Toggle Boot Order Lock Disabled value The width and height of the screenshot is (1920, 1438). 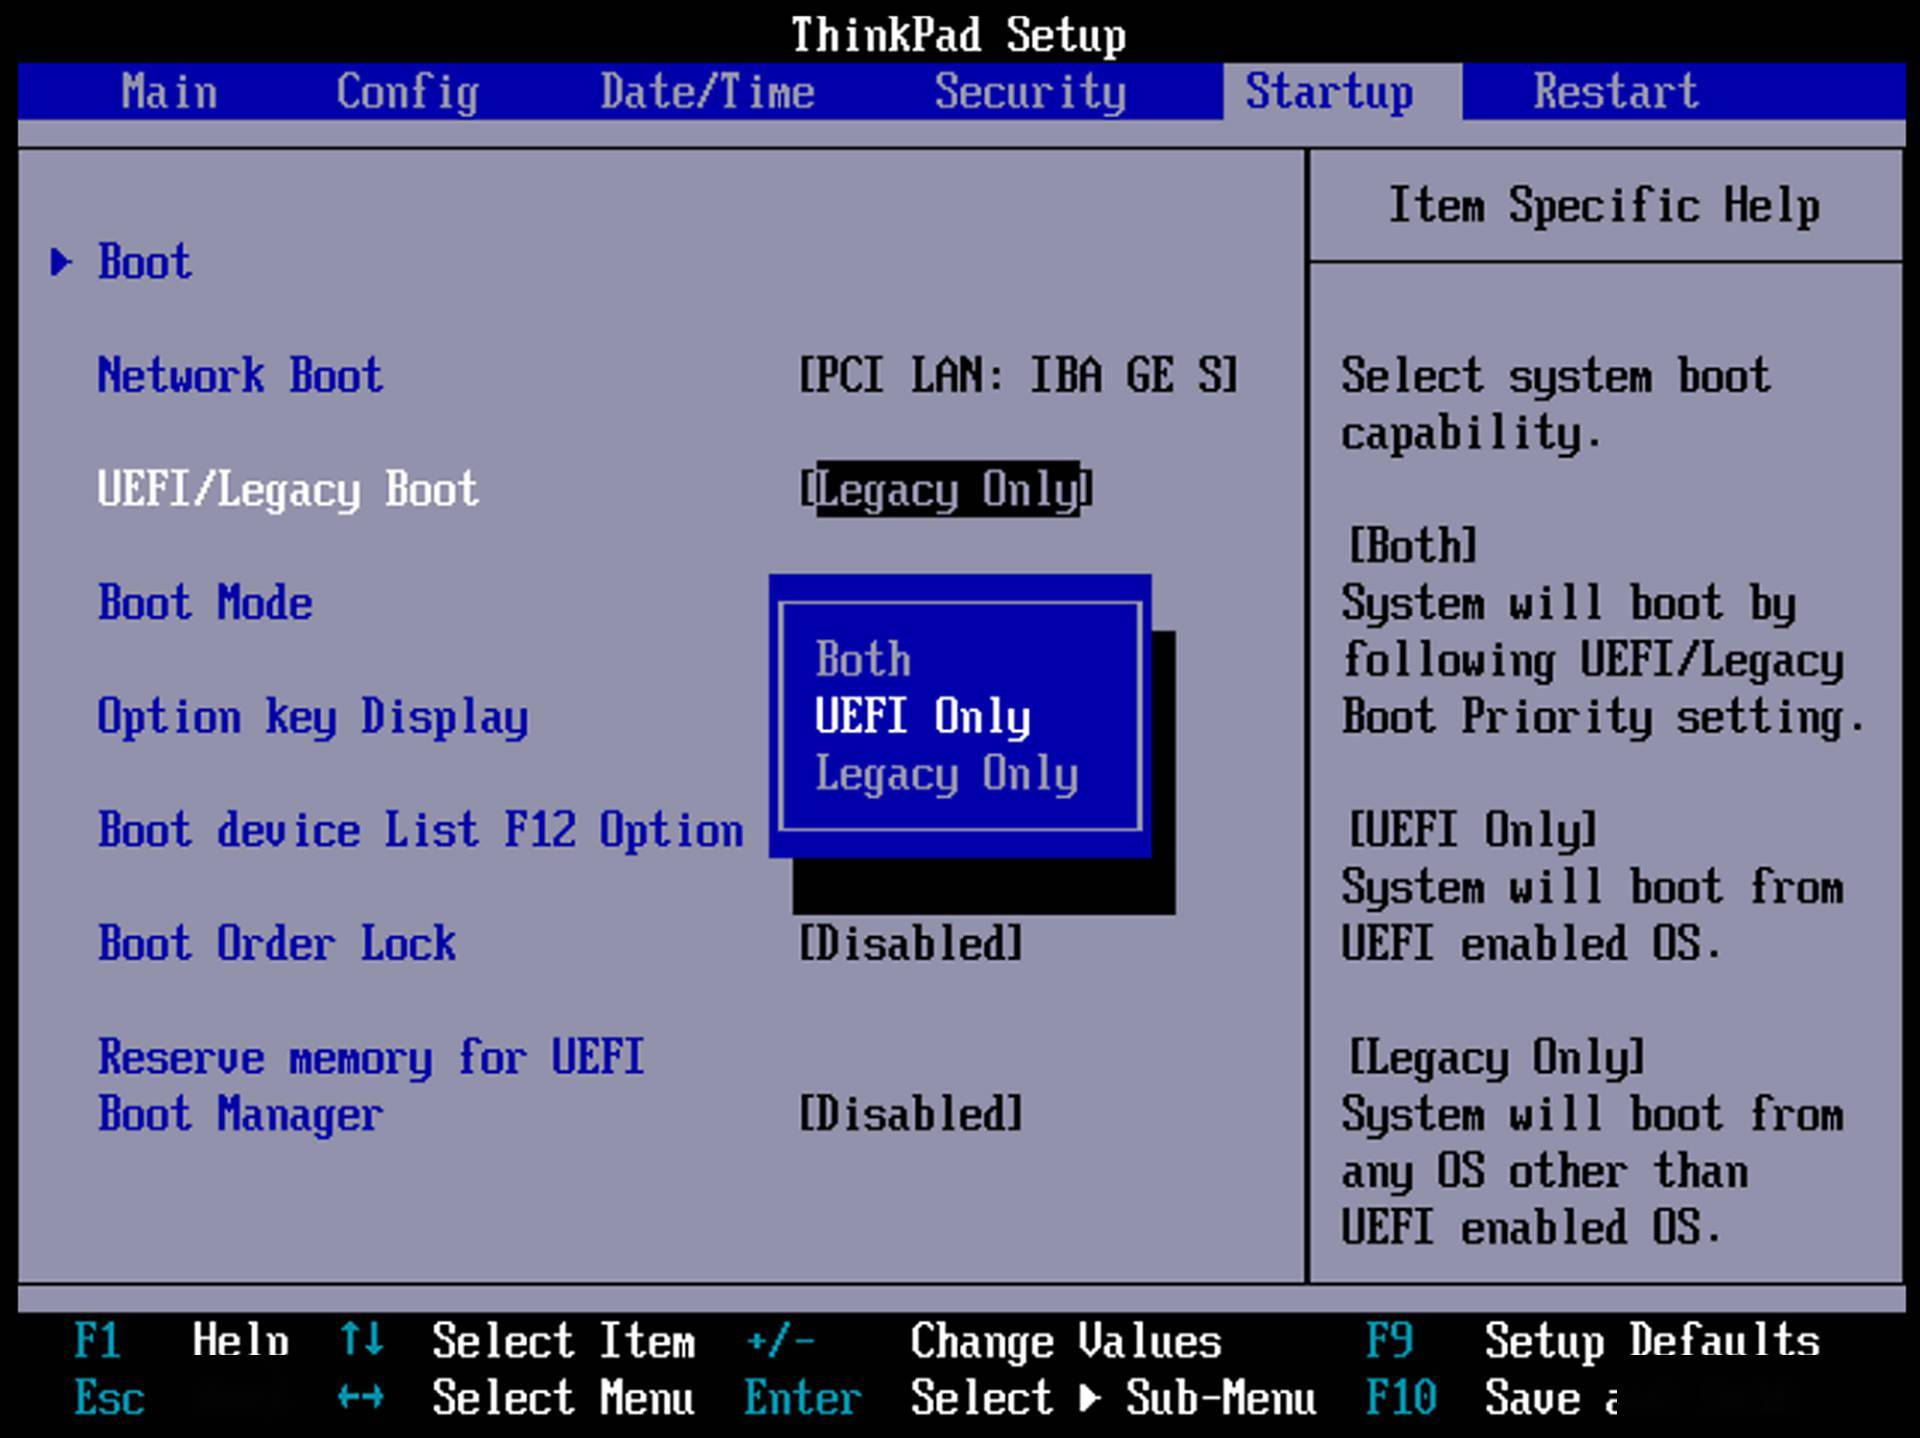pos(911,944)
